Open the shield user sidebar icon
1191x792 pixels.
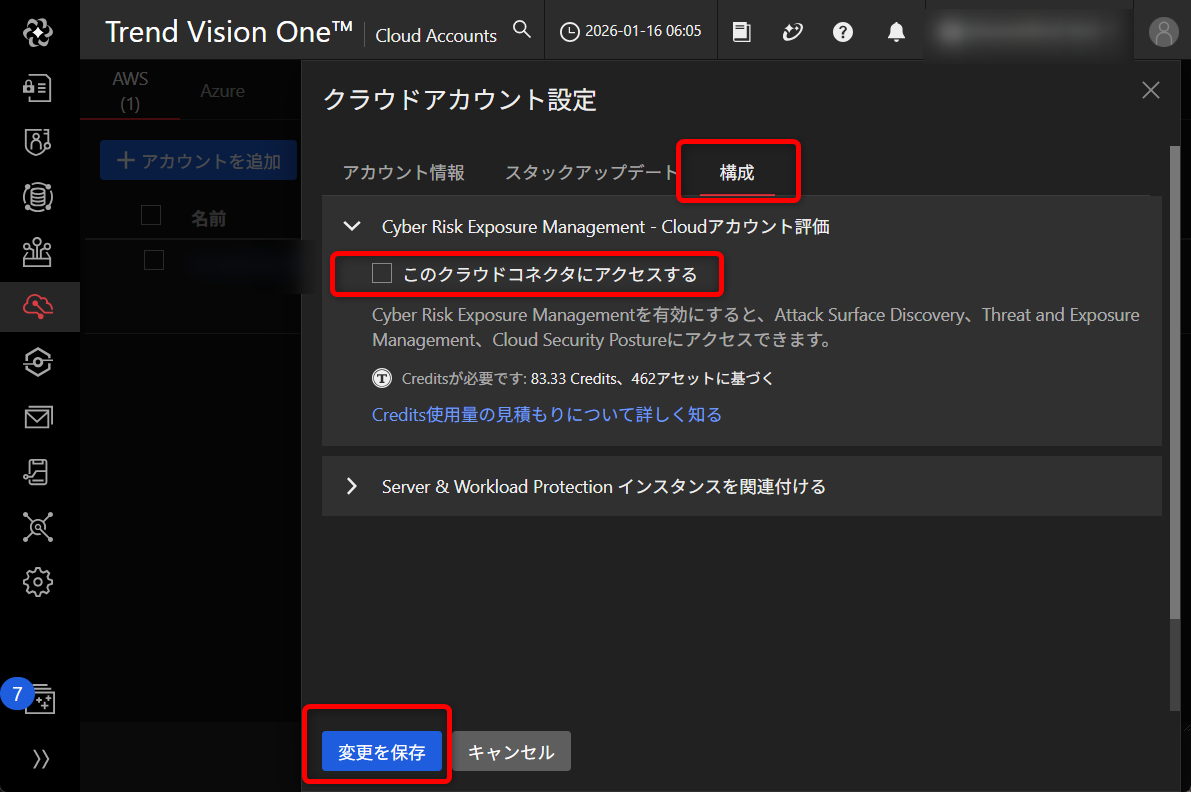pos(37,142)
